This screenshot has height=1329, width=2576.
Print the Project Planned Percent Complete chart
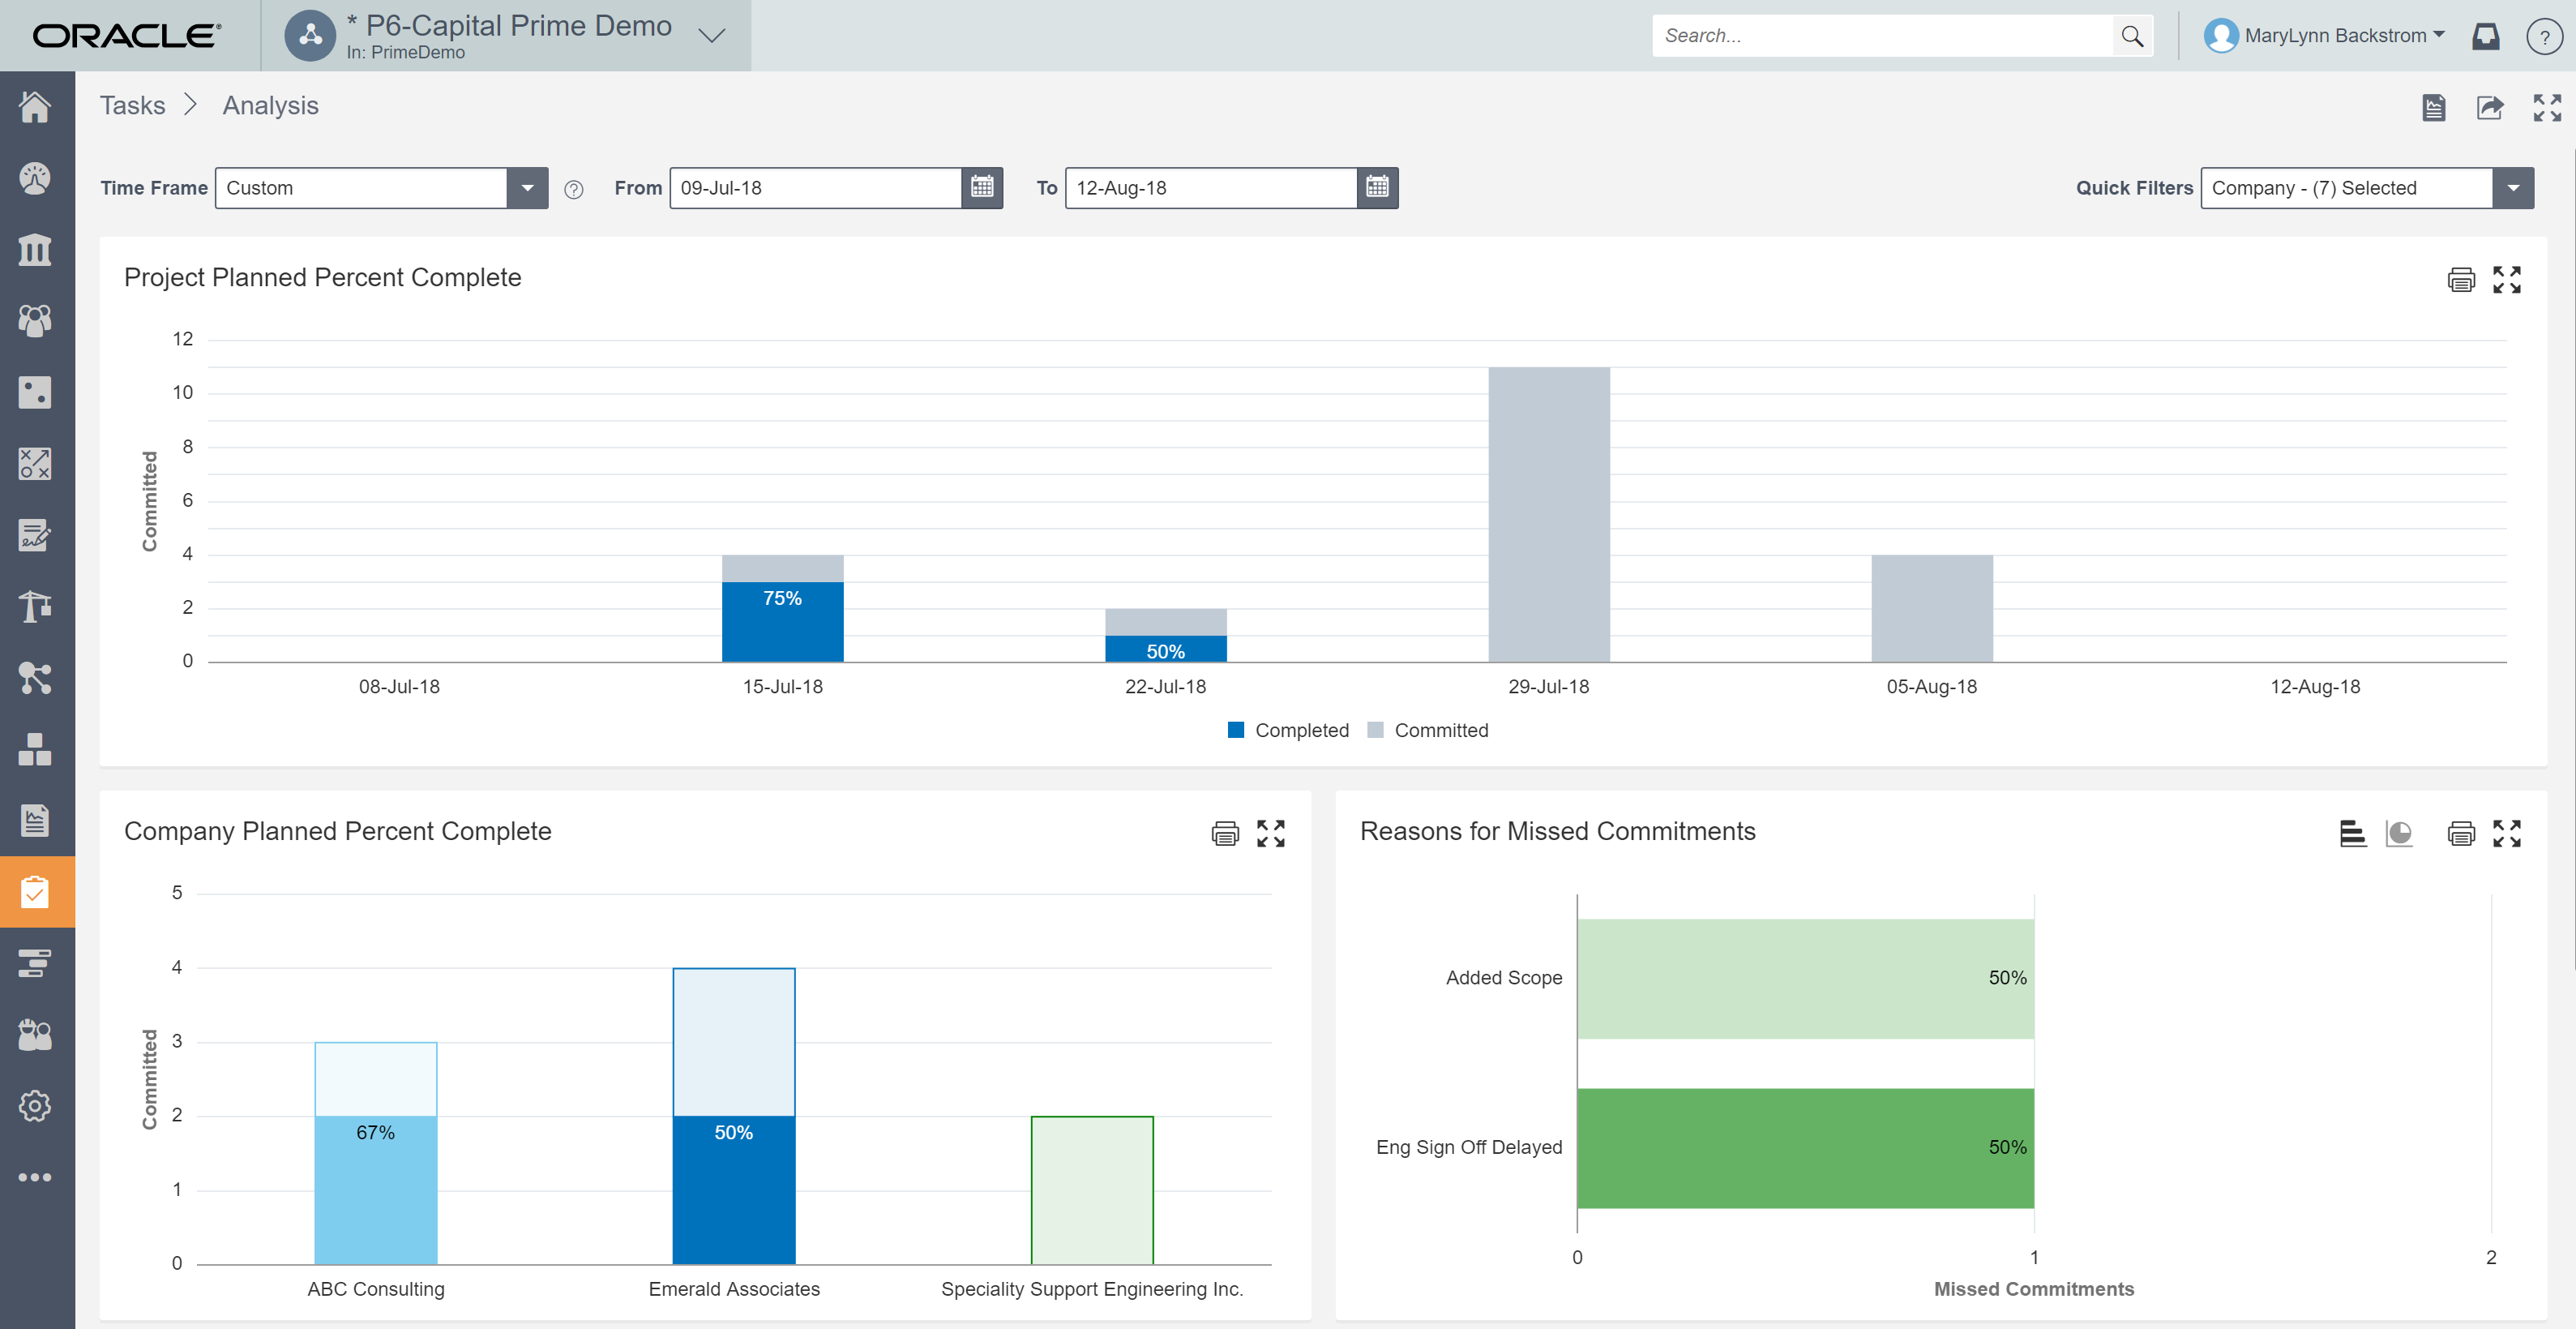[x=2461, y=279]
